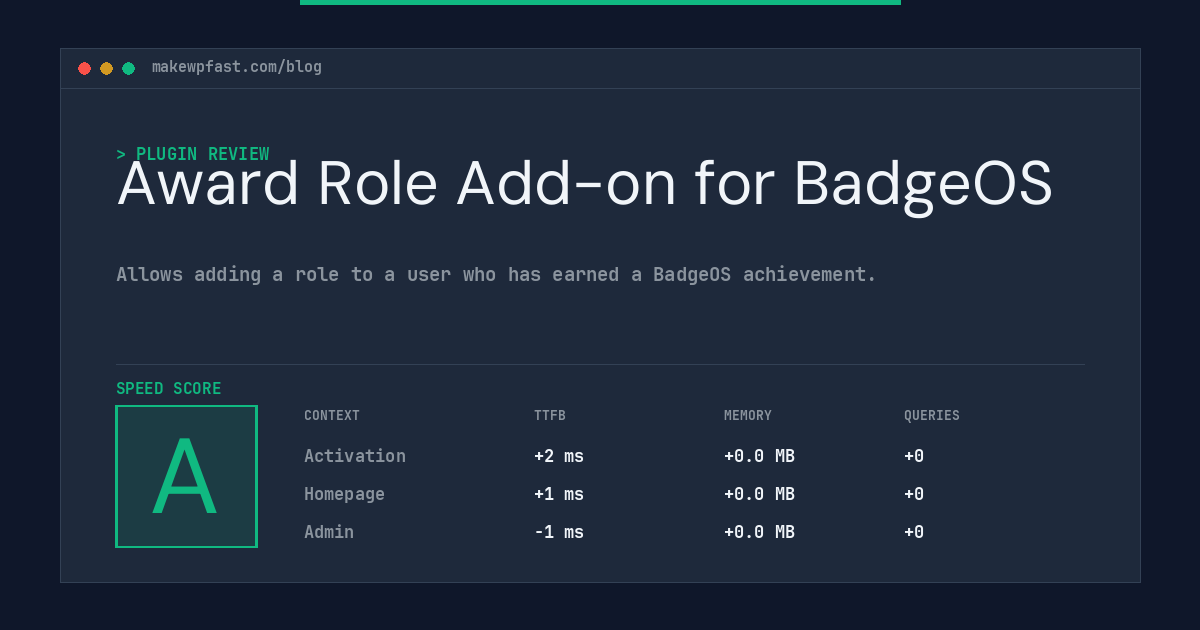Click the TTFB column header
Screen dimensions: 1200x630
pyautogui.click(x=550, y=416)
